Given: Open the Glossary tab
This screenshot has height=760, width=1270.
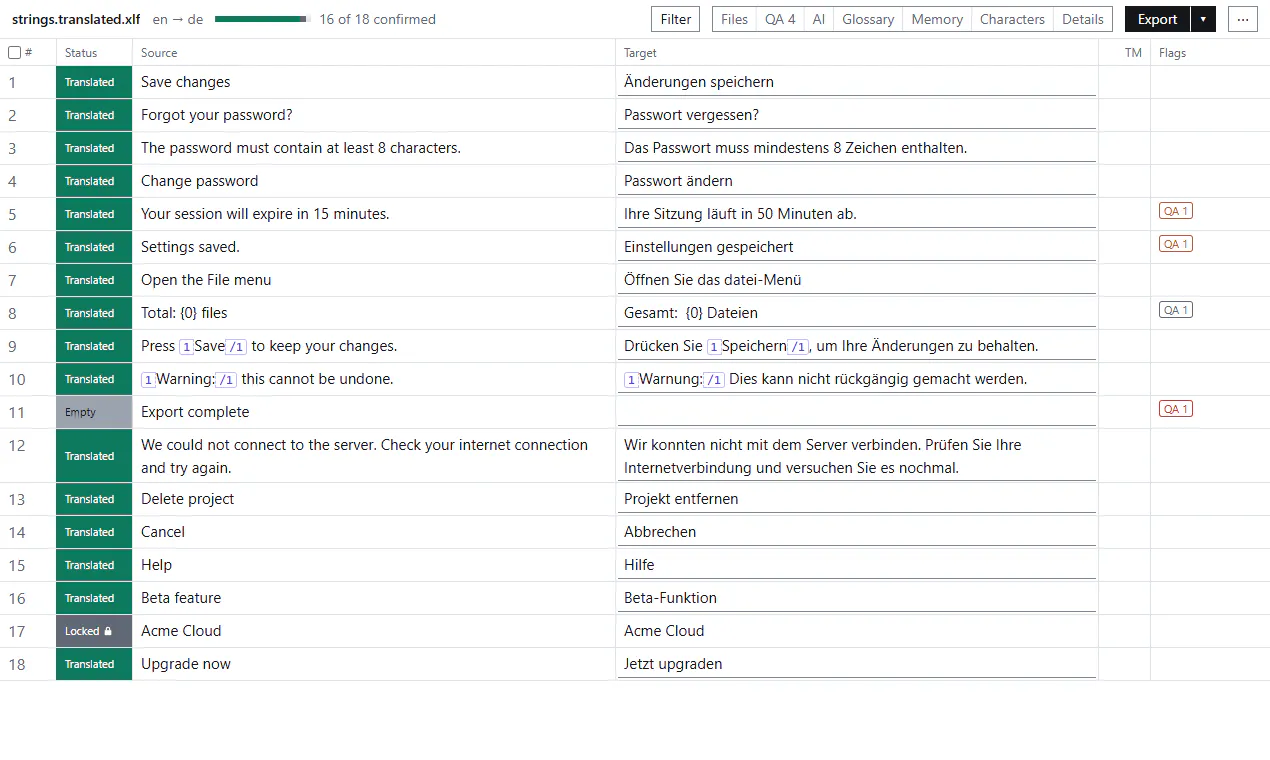Looking at the screenshot, I should pyautogui.click(x=868, y=19).
